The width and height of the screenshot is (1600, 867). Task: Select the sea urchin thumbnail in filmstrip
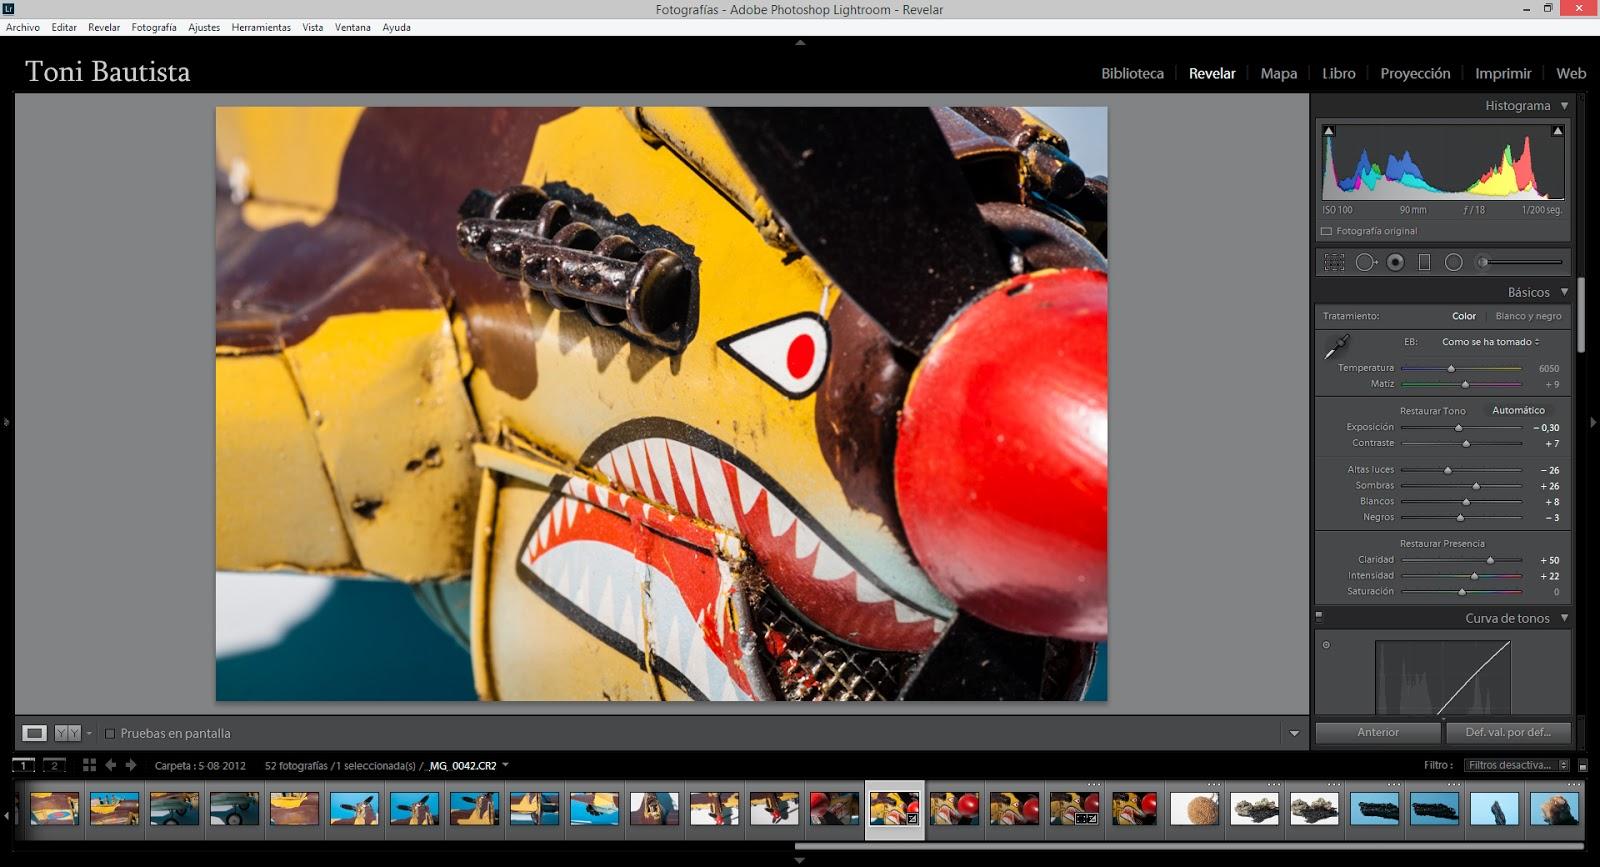[1194, 808]
